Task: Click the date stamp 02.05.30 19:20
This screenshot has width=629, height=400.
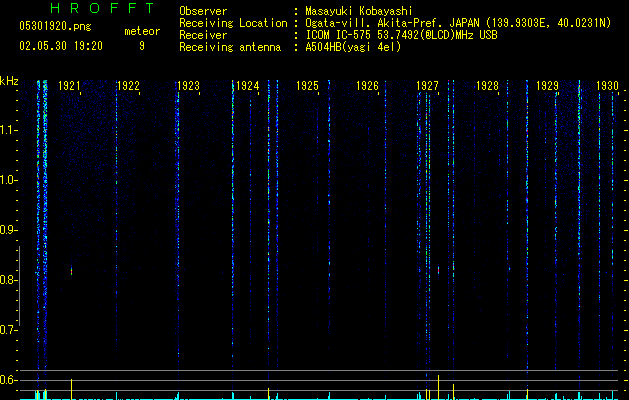Action: tap(61, 46)
